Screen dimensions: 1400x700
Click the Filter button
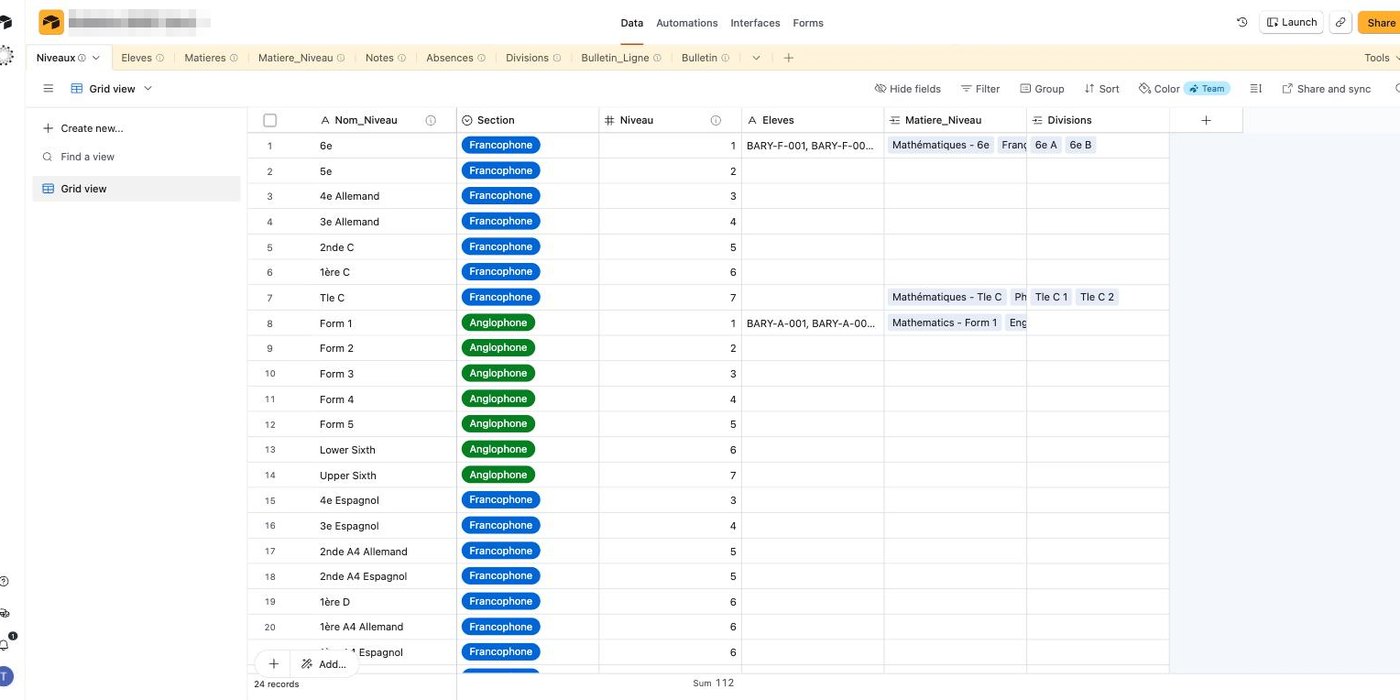tap(980, 89)
